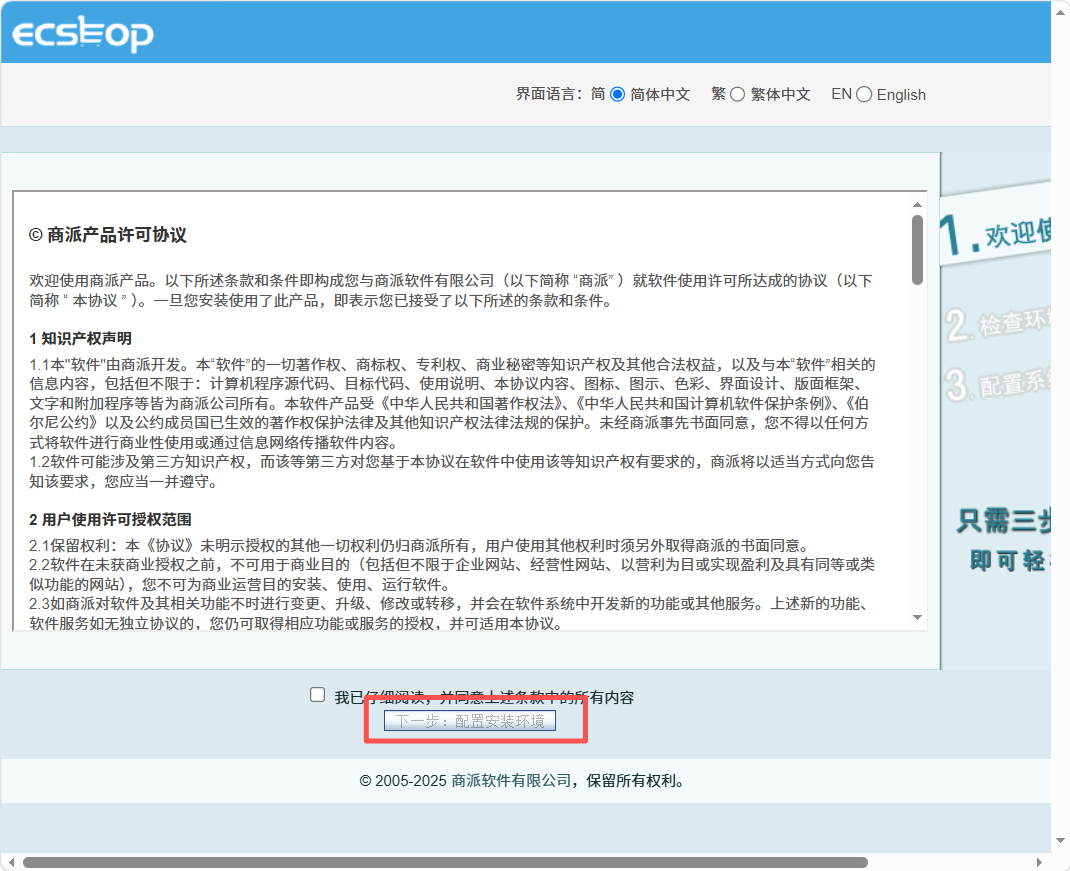Click the page horizontal scroll-right arrow
Image resolution: width=1070 pixels, height=871 pixels.
pyautogui.click(x=1039, y=862)
